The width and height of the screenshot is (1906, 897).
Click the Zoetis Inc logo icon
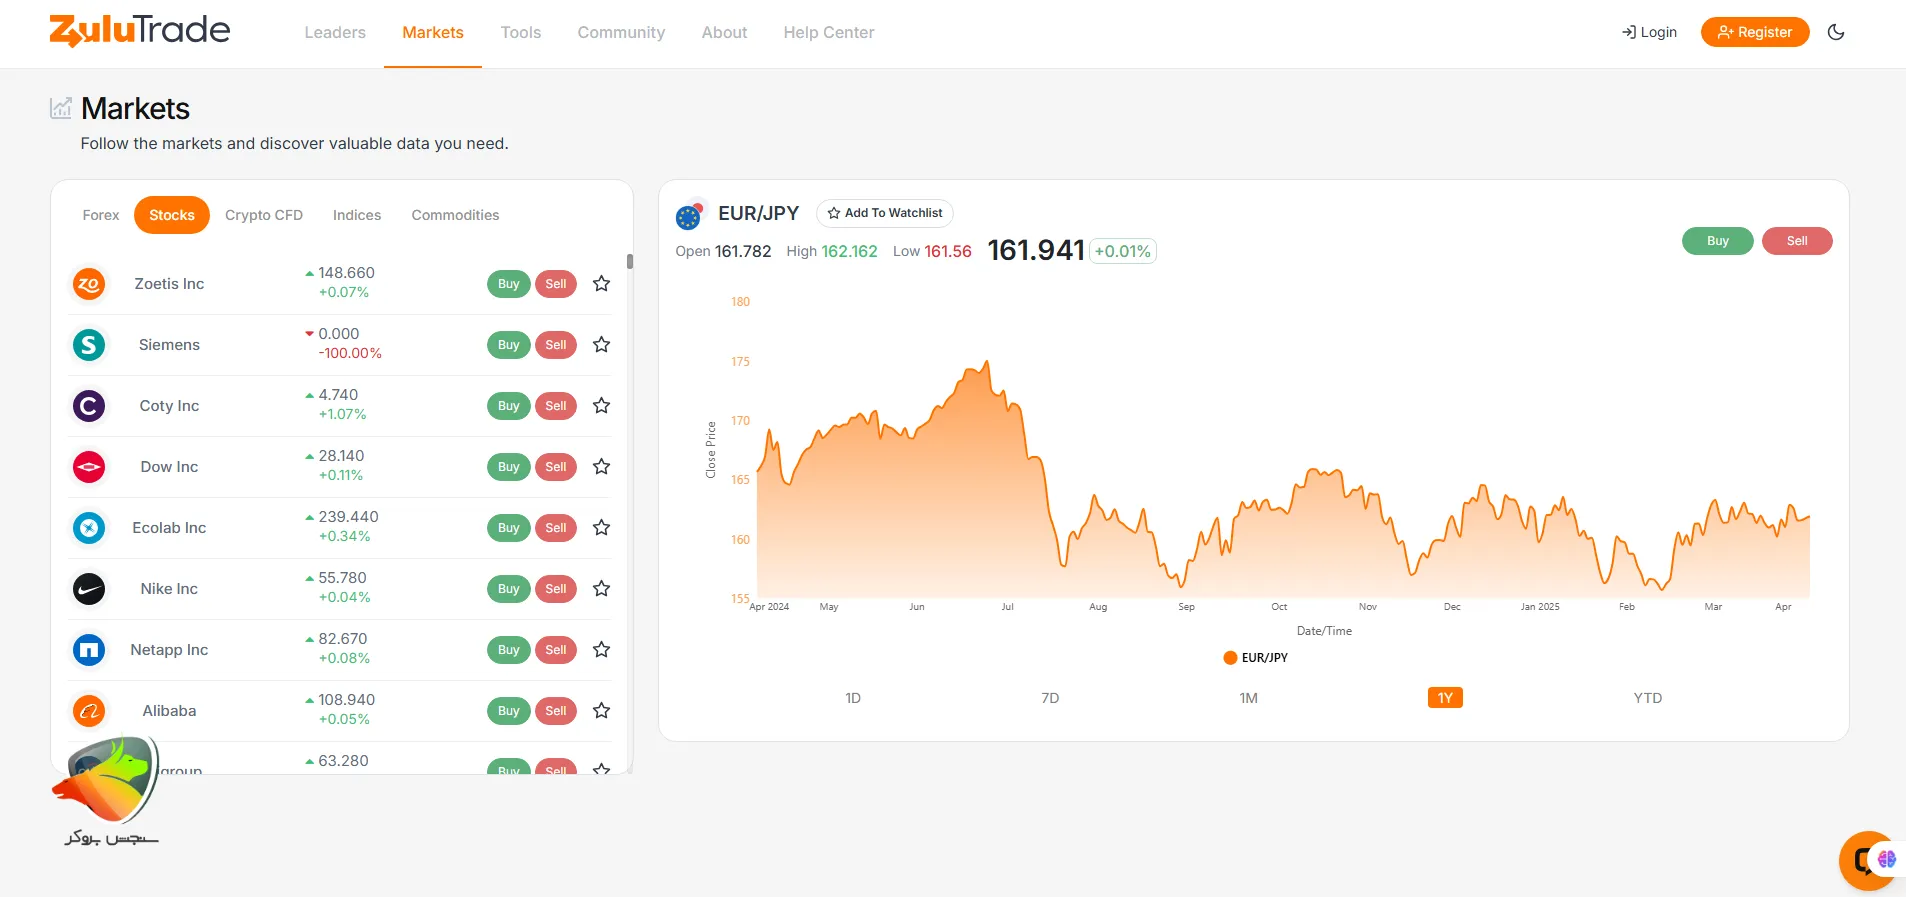pyautogui.click(x=89, y=284)
